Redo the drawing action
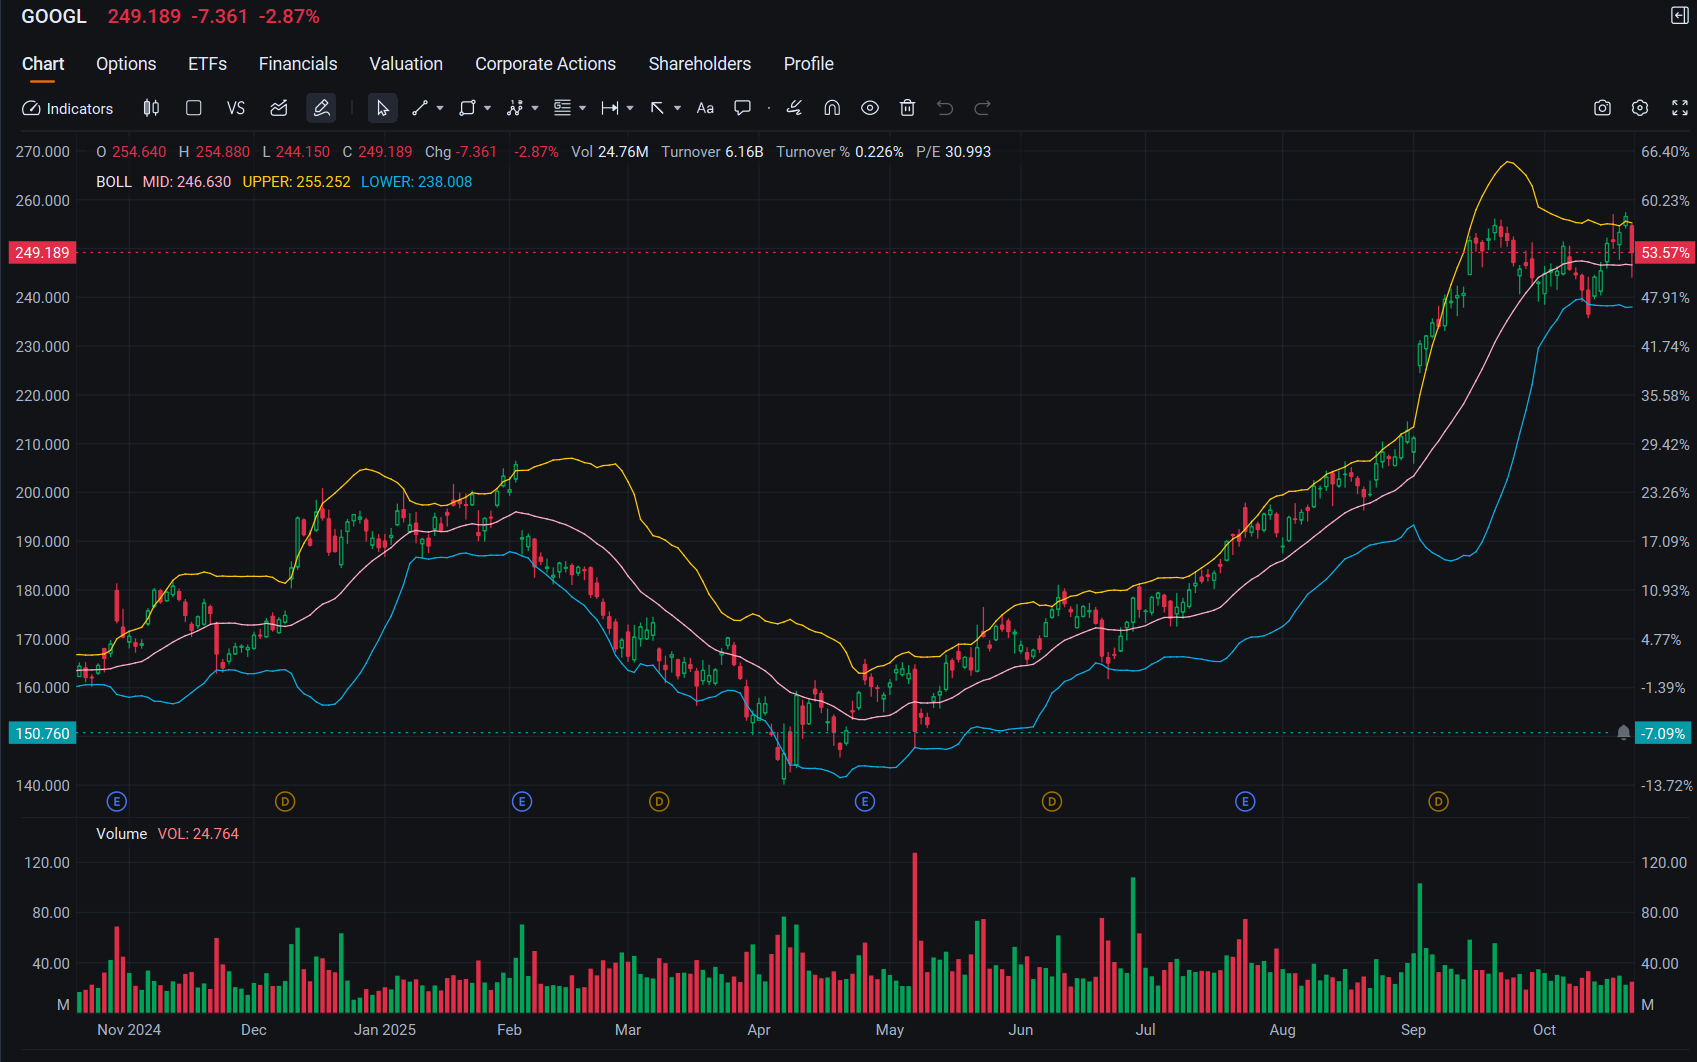The width and height of the screenshot is (1697, 1062). (x=983, y=108)
